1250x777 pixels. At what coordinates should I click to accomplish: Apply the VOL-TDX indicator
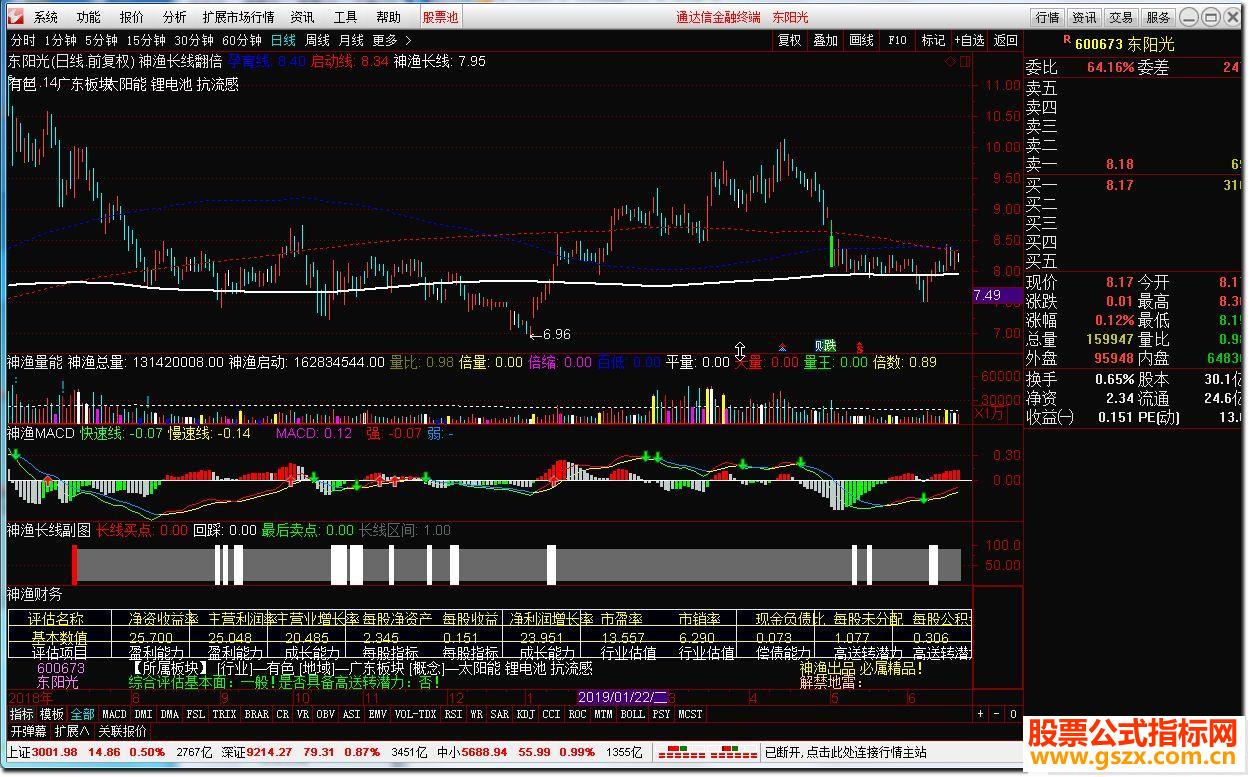pyautogui.click(x=416, y=714)
